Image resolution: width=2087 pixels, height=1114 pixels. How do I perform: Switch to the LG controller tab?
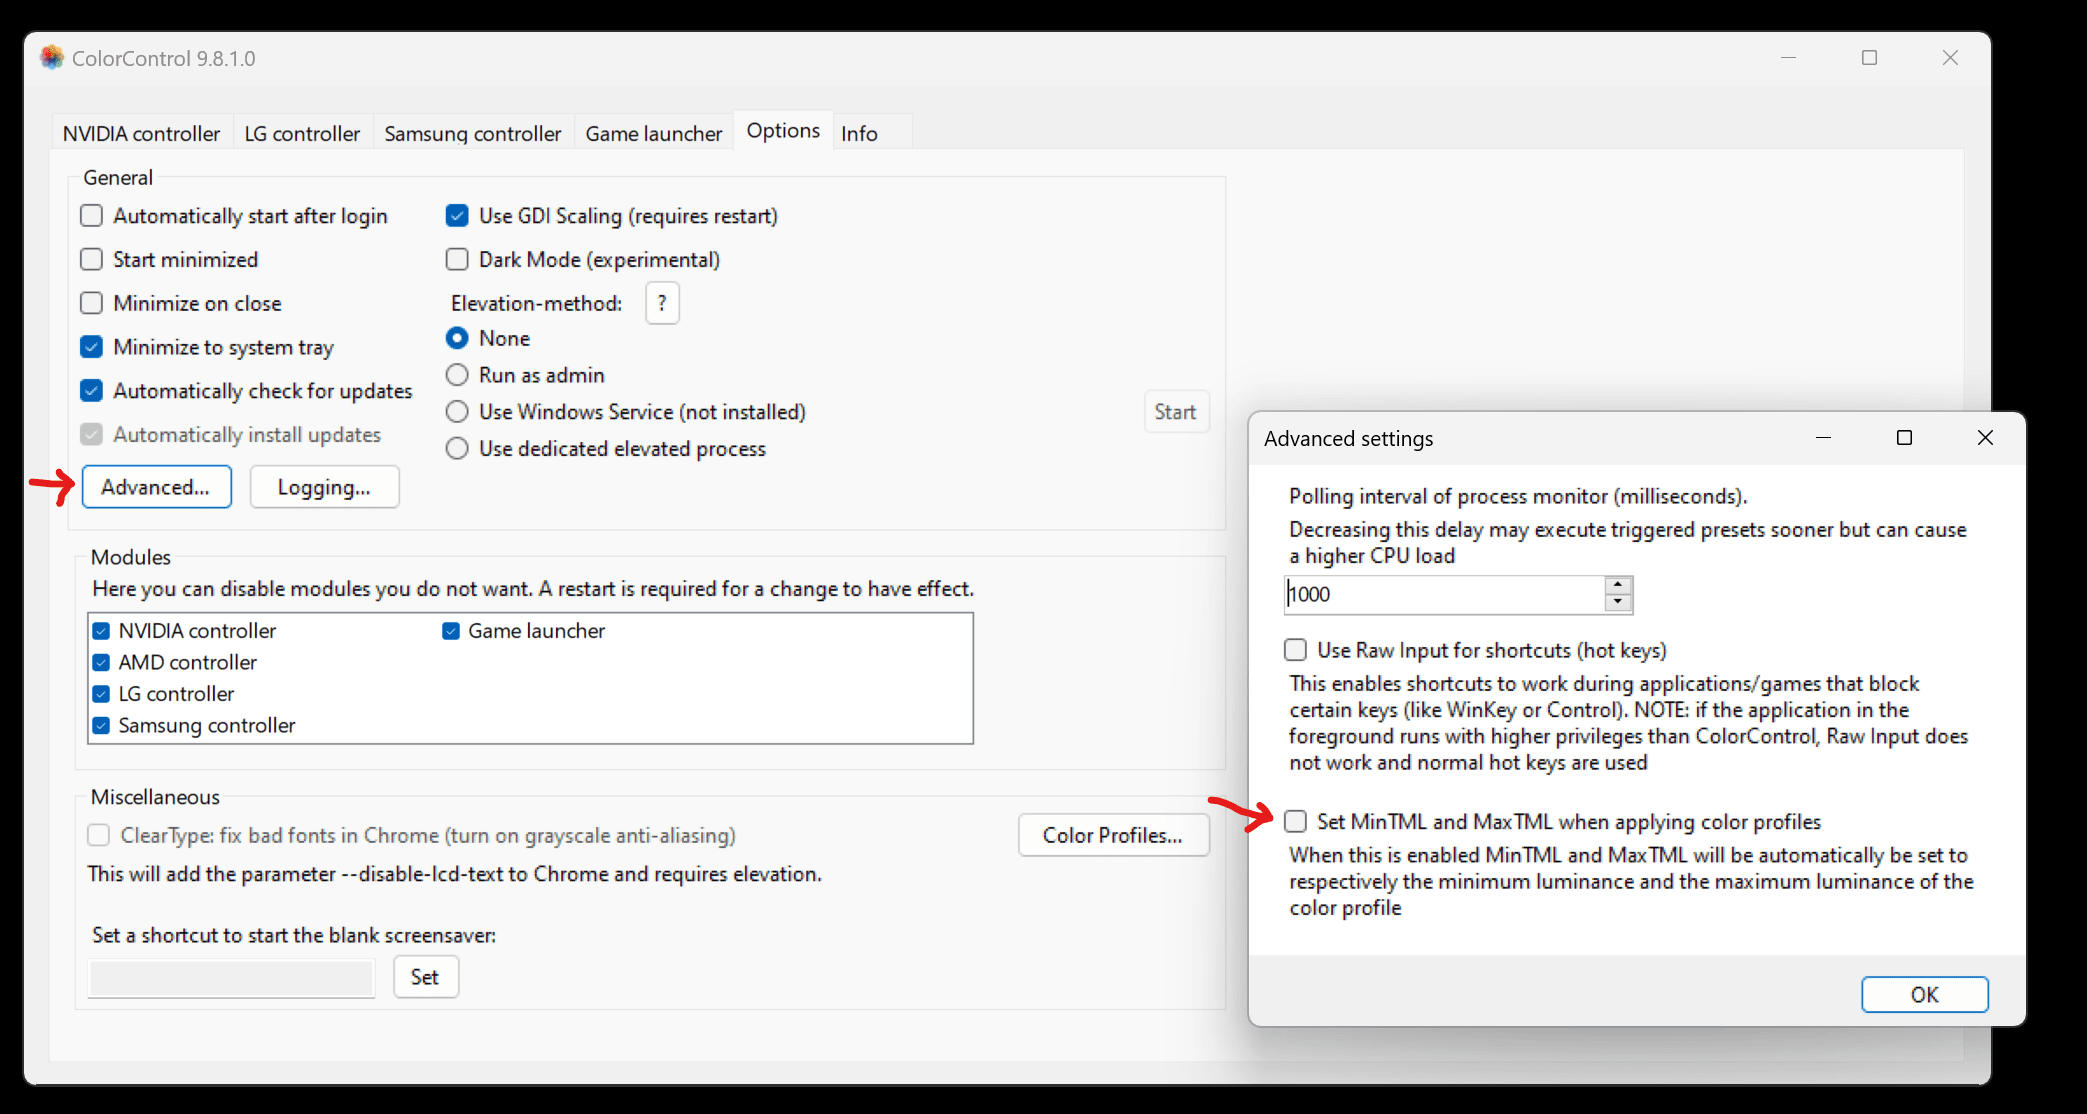tap(302, 133)
